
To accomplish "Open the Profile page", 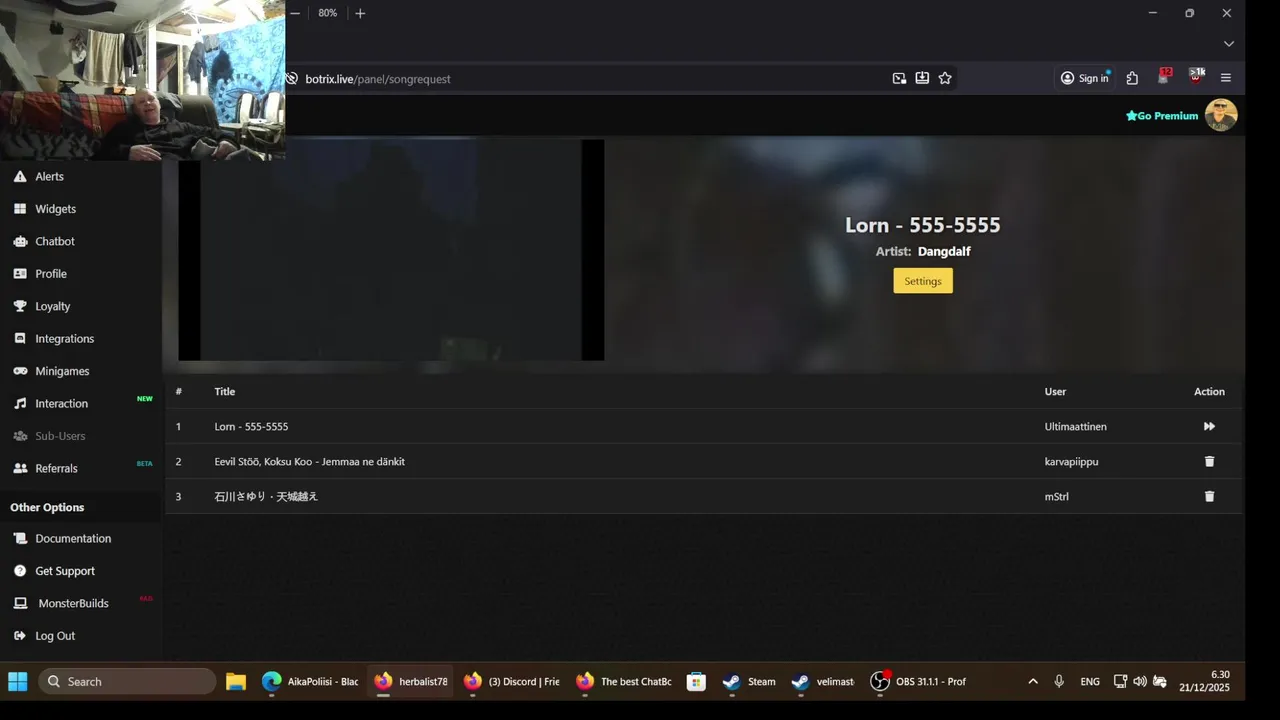I will click(x=50, y=274).
